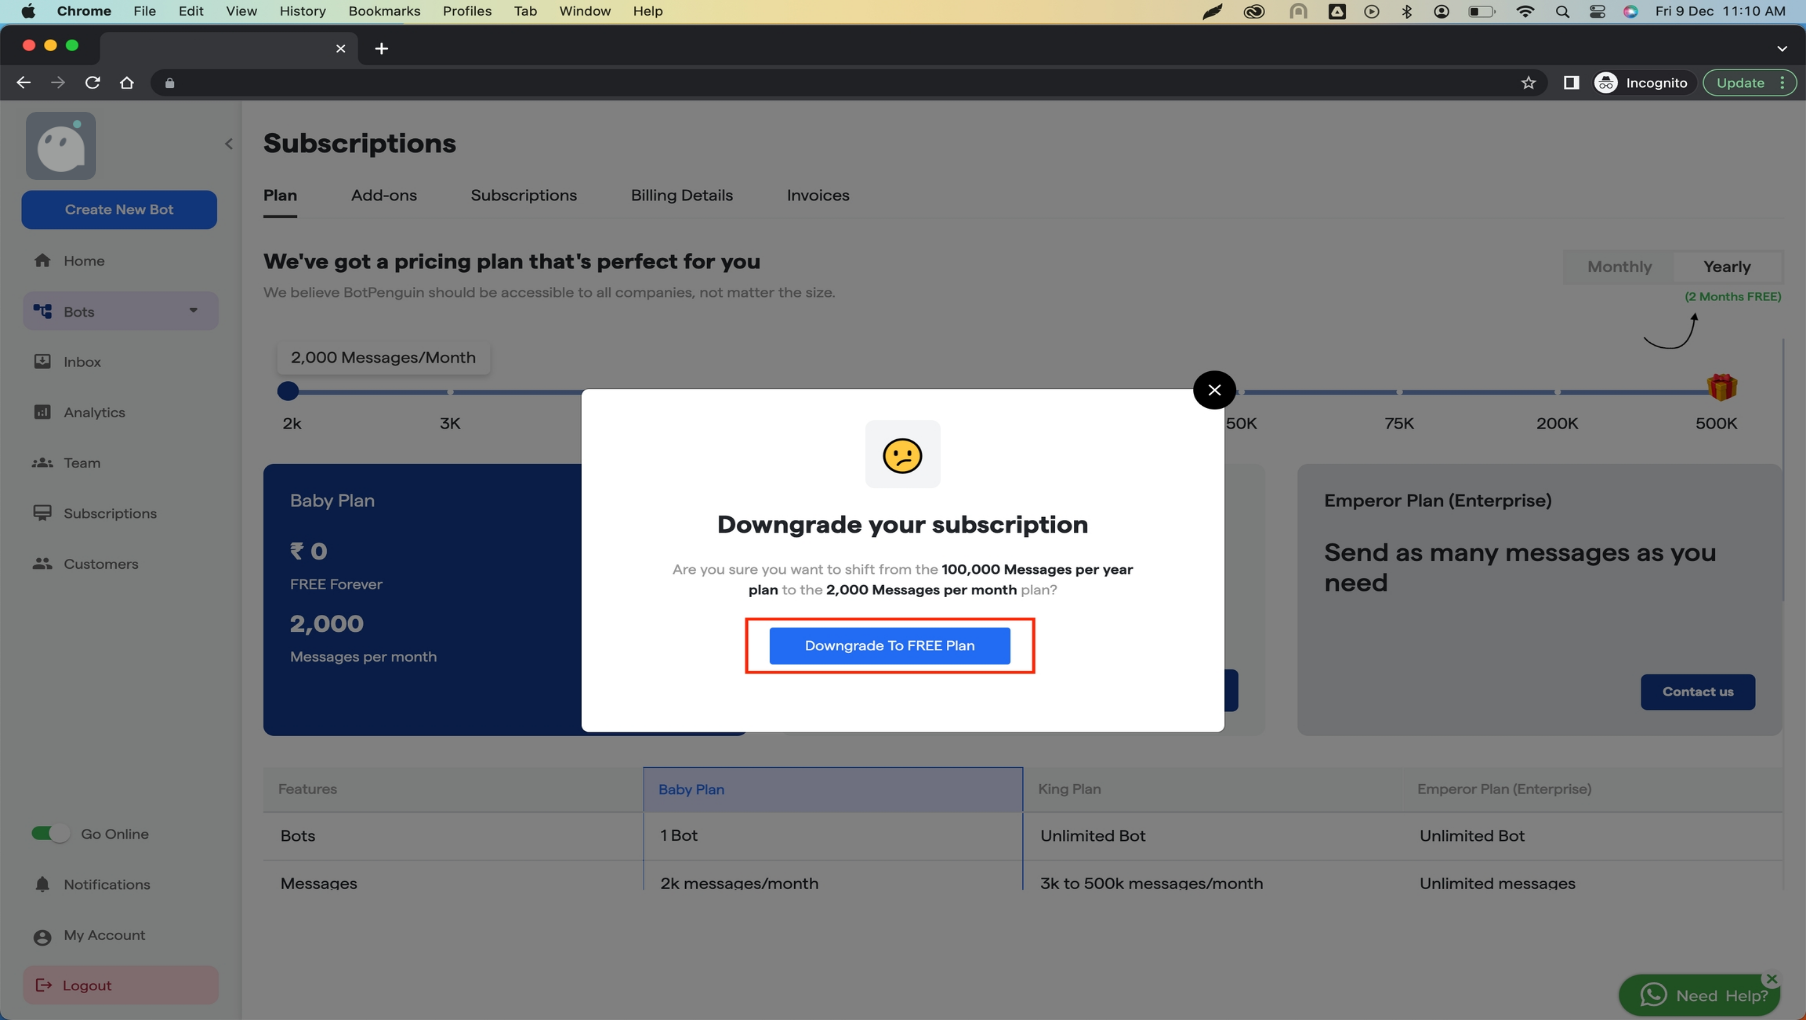1806x1020 pixels.
Task: Click Downgrade To FREE Plan button
Action: 889,645
